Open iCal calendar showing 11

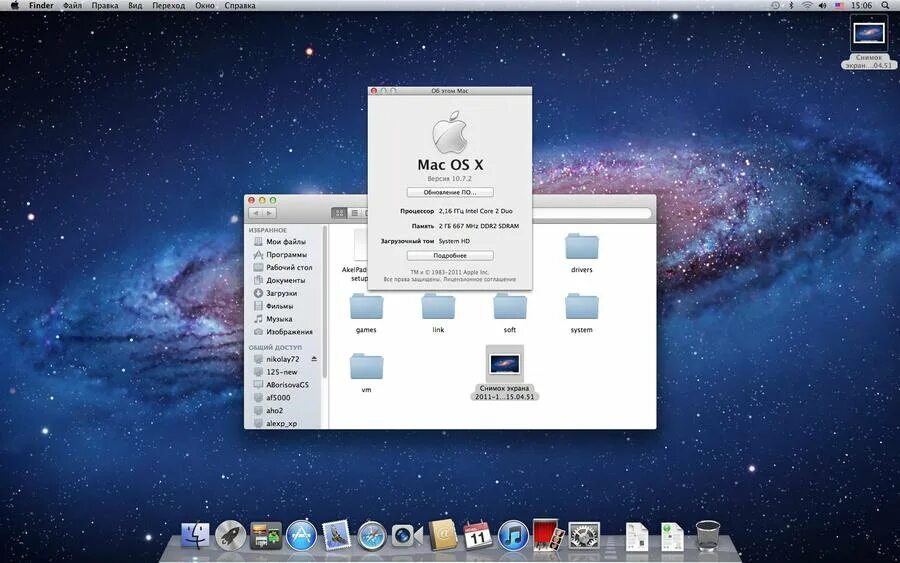pos(478,536)
